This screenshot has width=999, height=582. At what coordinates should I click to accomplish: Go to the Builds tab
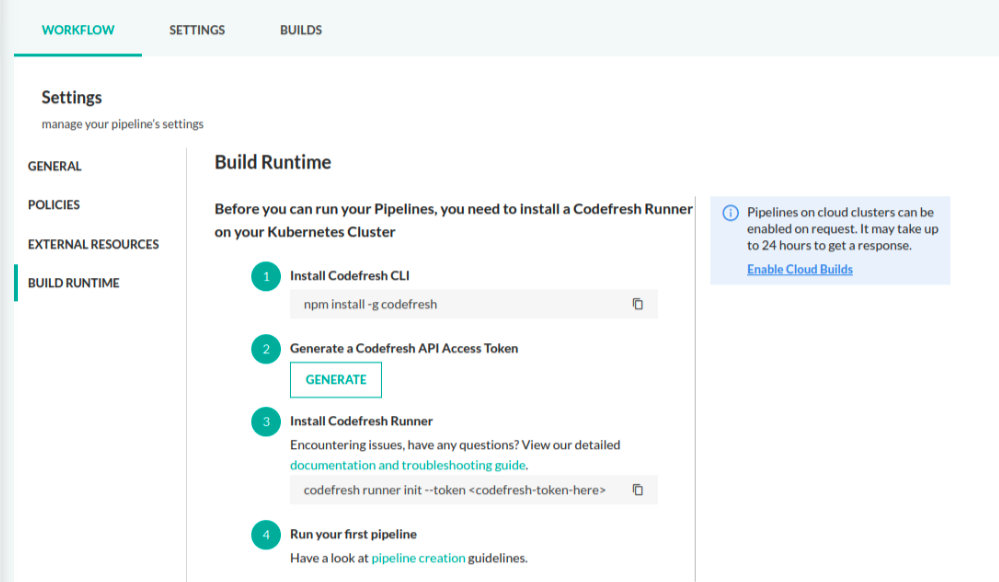coord(301,30)
